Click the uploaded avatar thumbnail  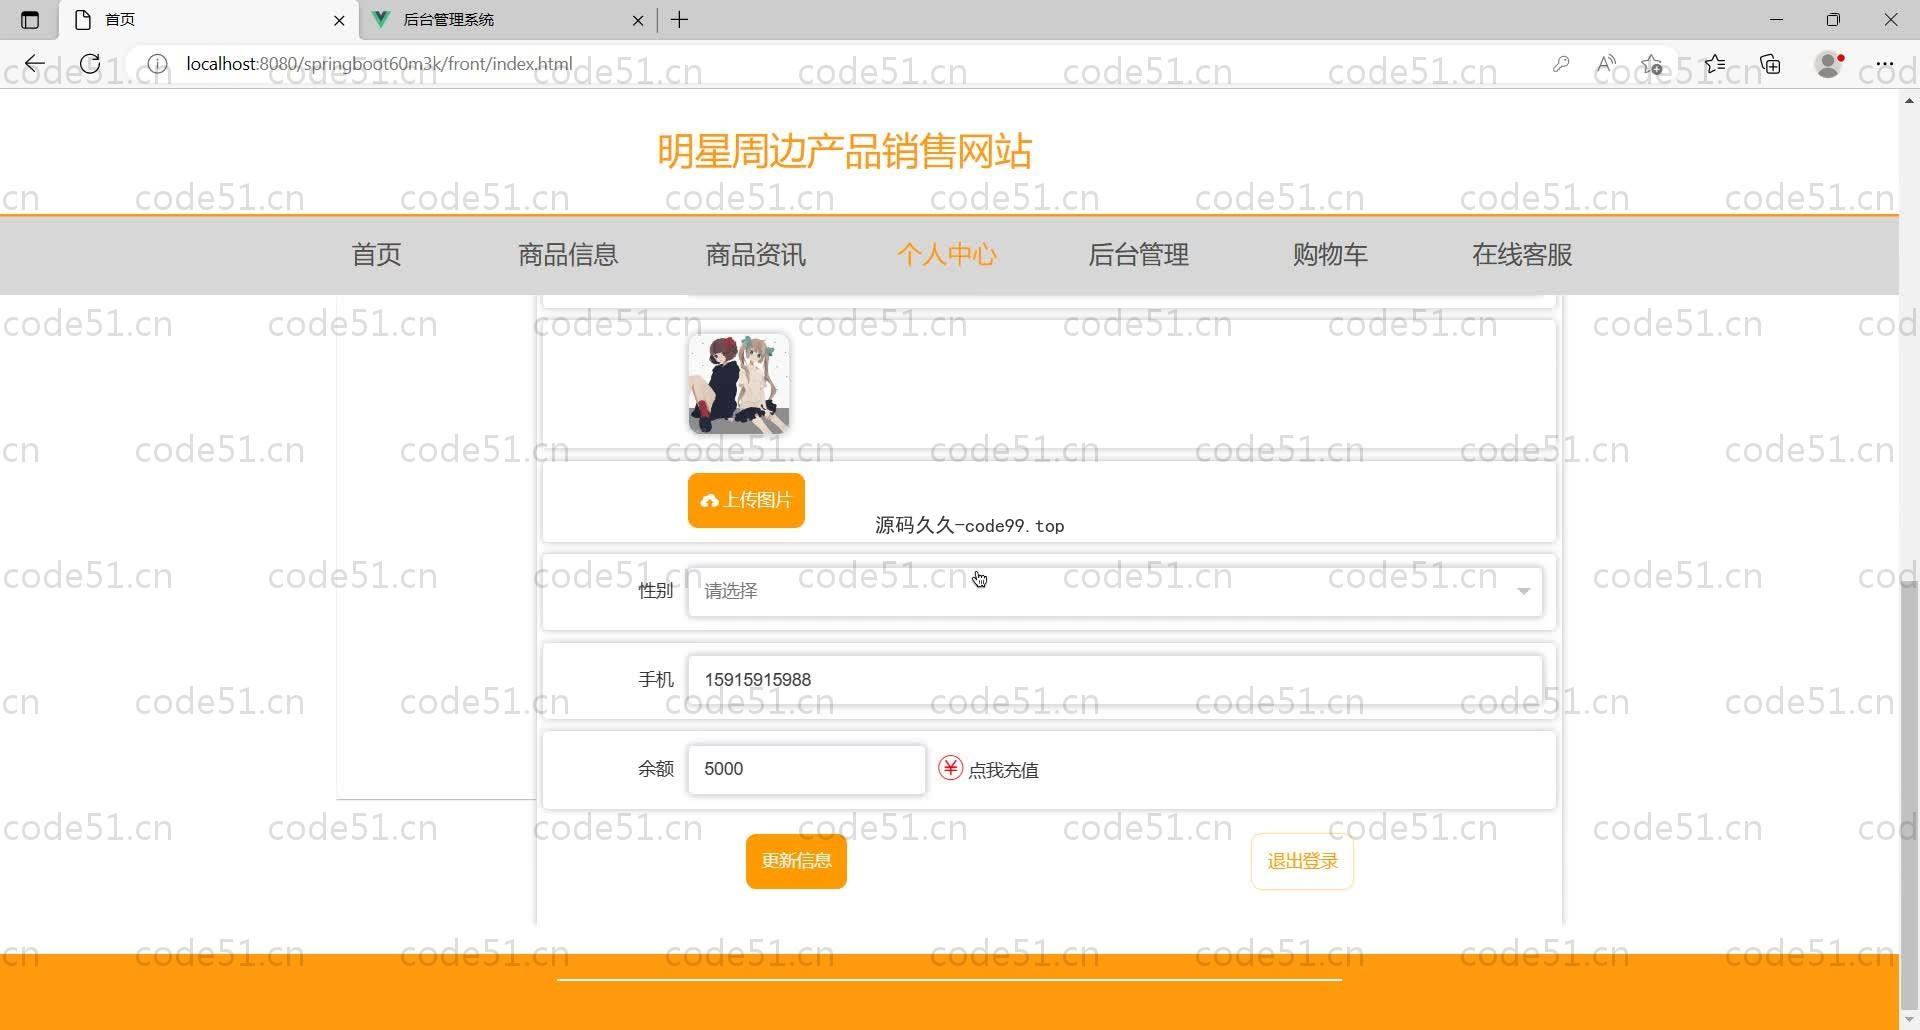click(739, 384)
